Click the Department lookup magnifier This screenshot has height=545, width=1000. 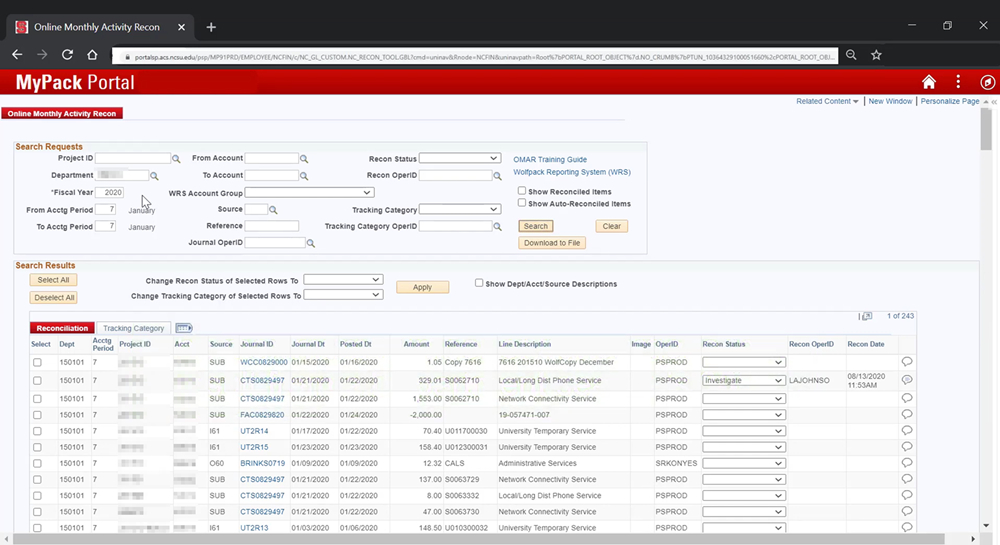(x=154, y=176)
